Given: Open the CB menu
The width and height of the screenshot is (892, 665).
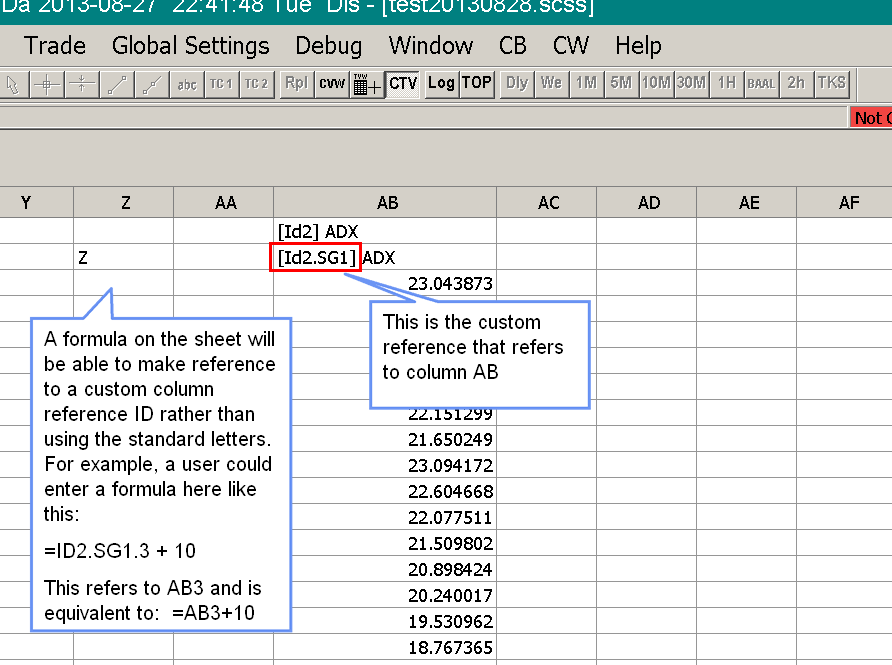Looking at the screenshot, I should click(x=513, y=46).
